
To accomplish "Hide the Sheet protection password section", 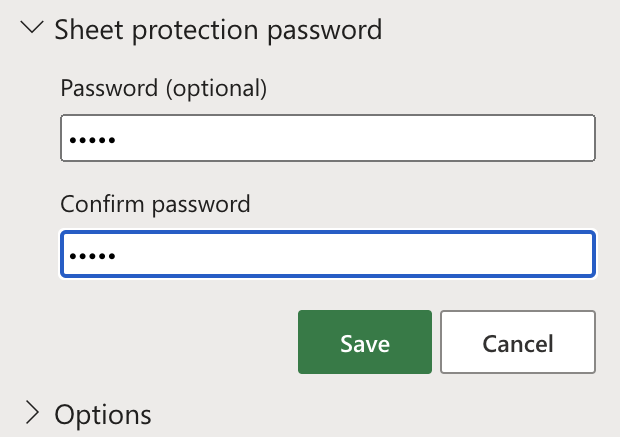I will click(33, 29).
